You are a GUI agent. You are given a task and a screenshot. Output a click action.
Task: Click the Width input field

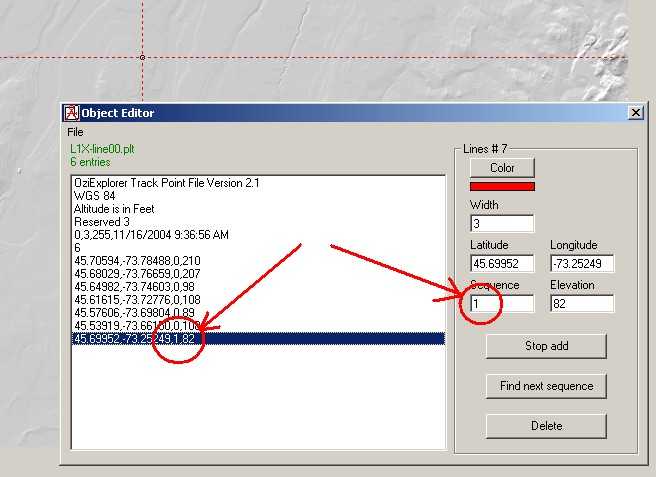point(502,223)
